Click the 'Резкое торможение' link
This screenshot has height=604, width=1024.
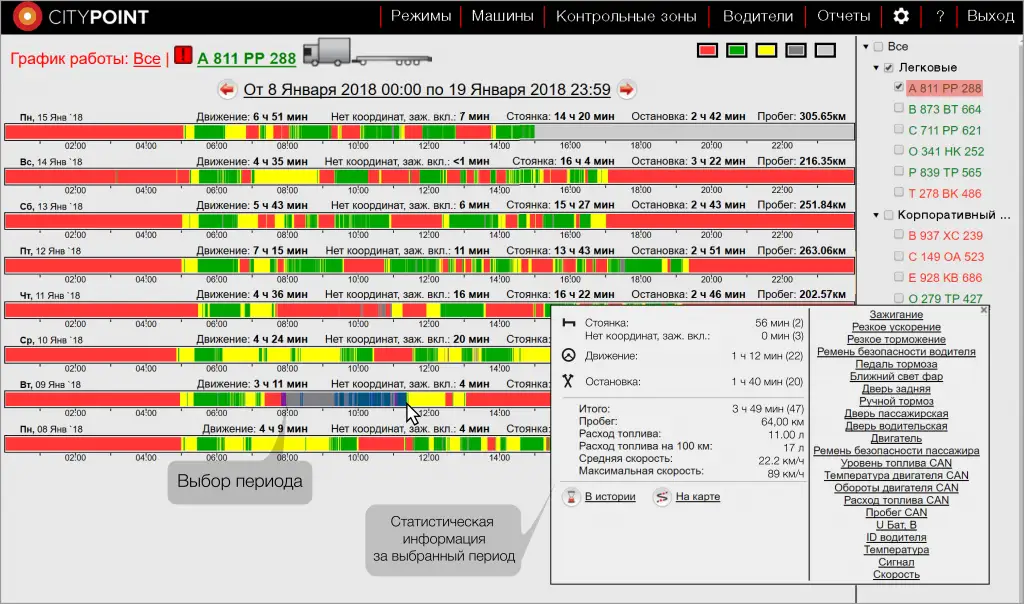point(896,340)
